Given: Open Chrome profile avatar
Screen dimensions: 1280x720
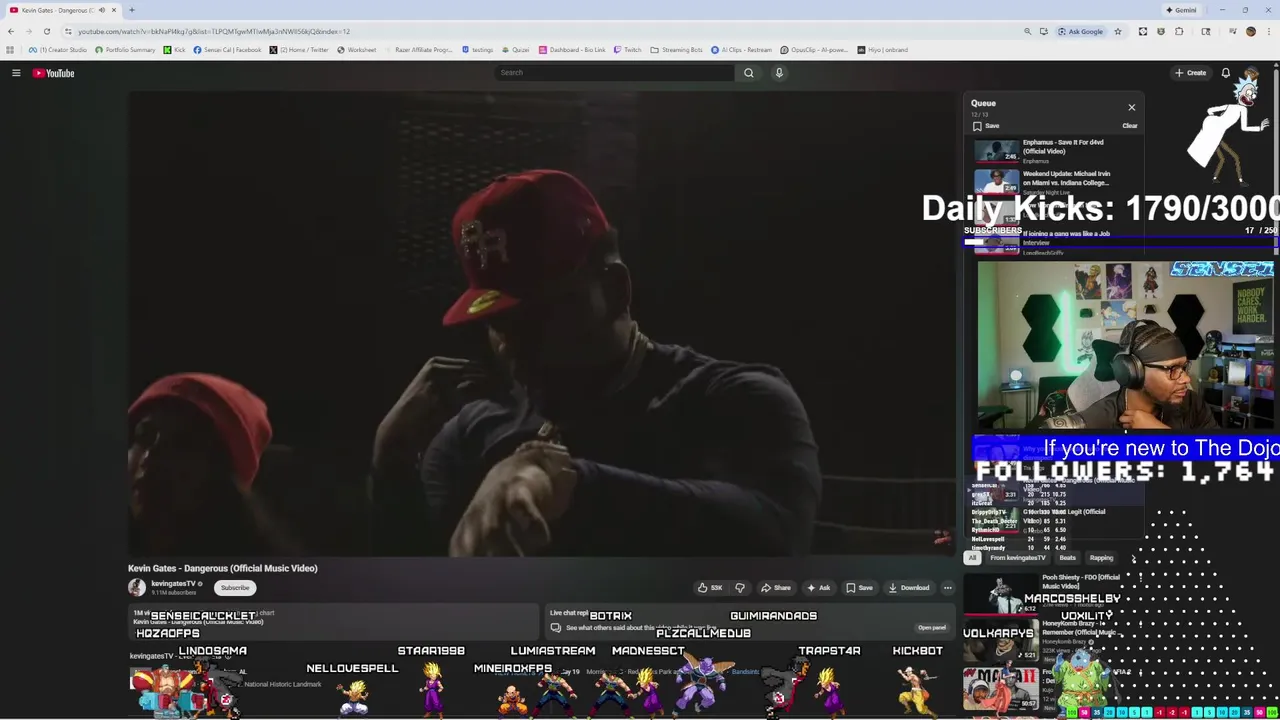Looking at the screenshot, I should point(1250,31).
